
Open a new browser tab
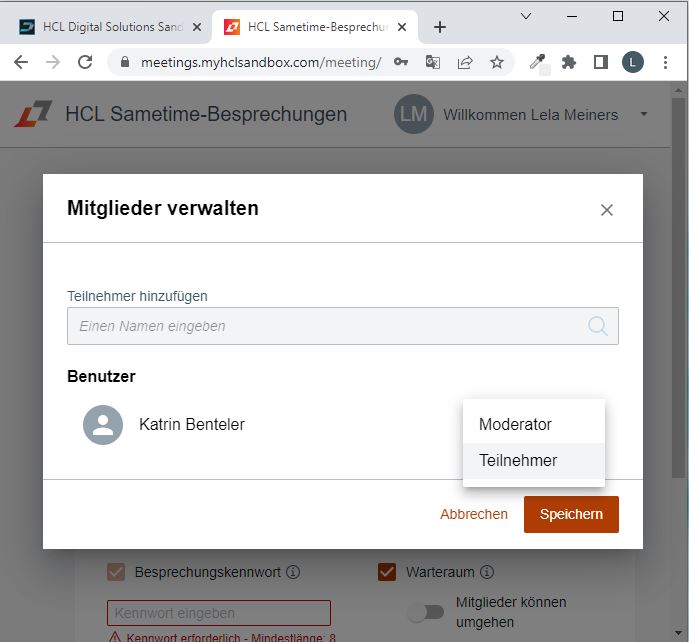[440, 27]
